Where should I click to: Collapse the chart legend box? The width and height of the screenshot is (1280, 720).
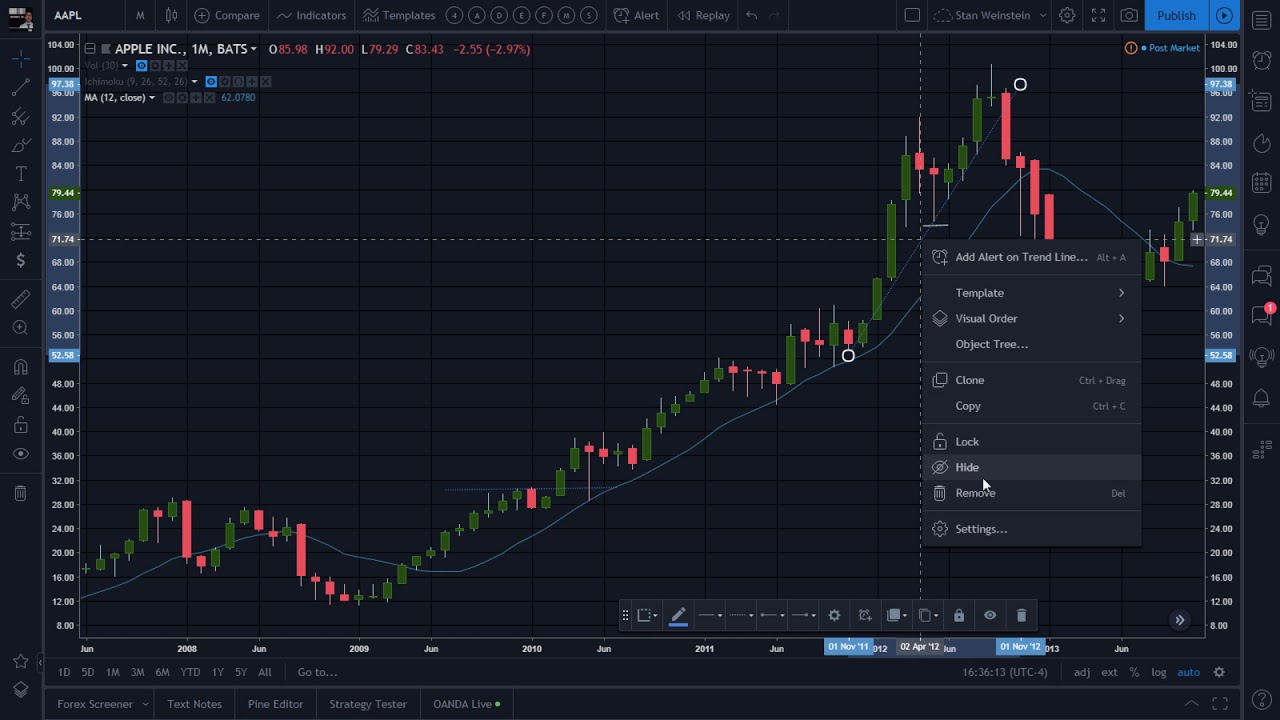pyautogui.click(x=89, y=49)
